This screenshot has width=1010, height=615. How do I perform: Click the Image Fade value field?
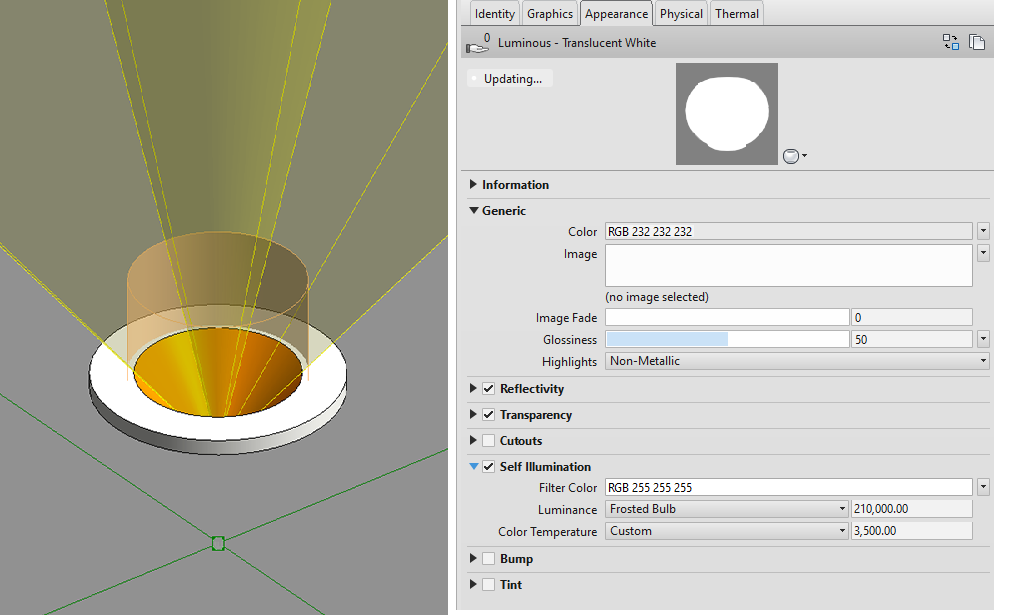(x=911, y=317)
